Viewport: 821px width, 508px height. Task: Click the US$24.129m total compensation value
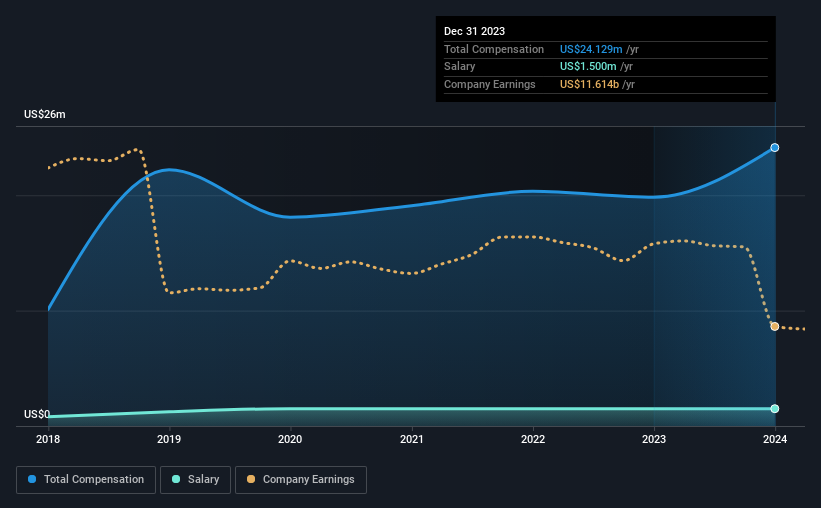[591, 49]
